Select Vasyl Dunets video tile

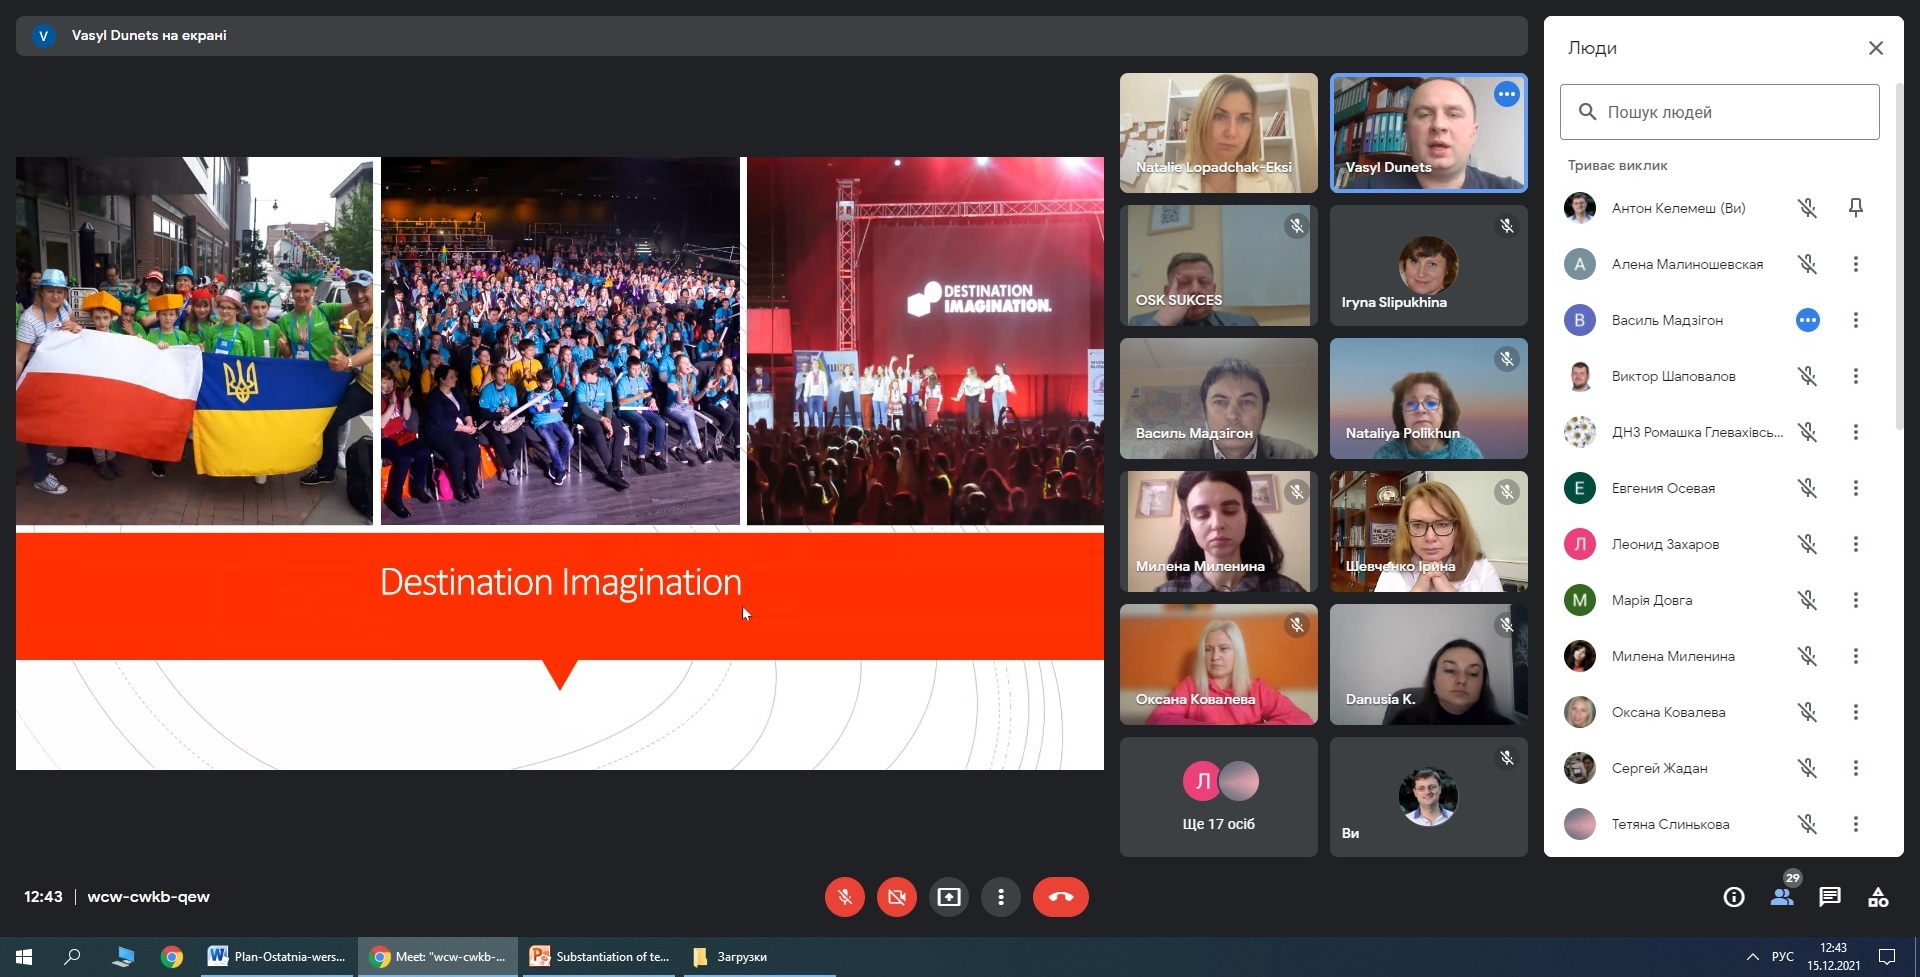pyautogui.click(x=1429, y=133)
